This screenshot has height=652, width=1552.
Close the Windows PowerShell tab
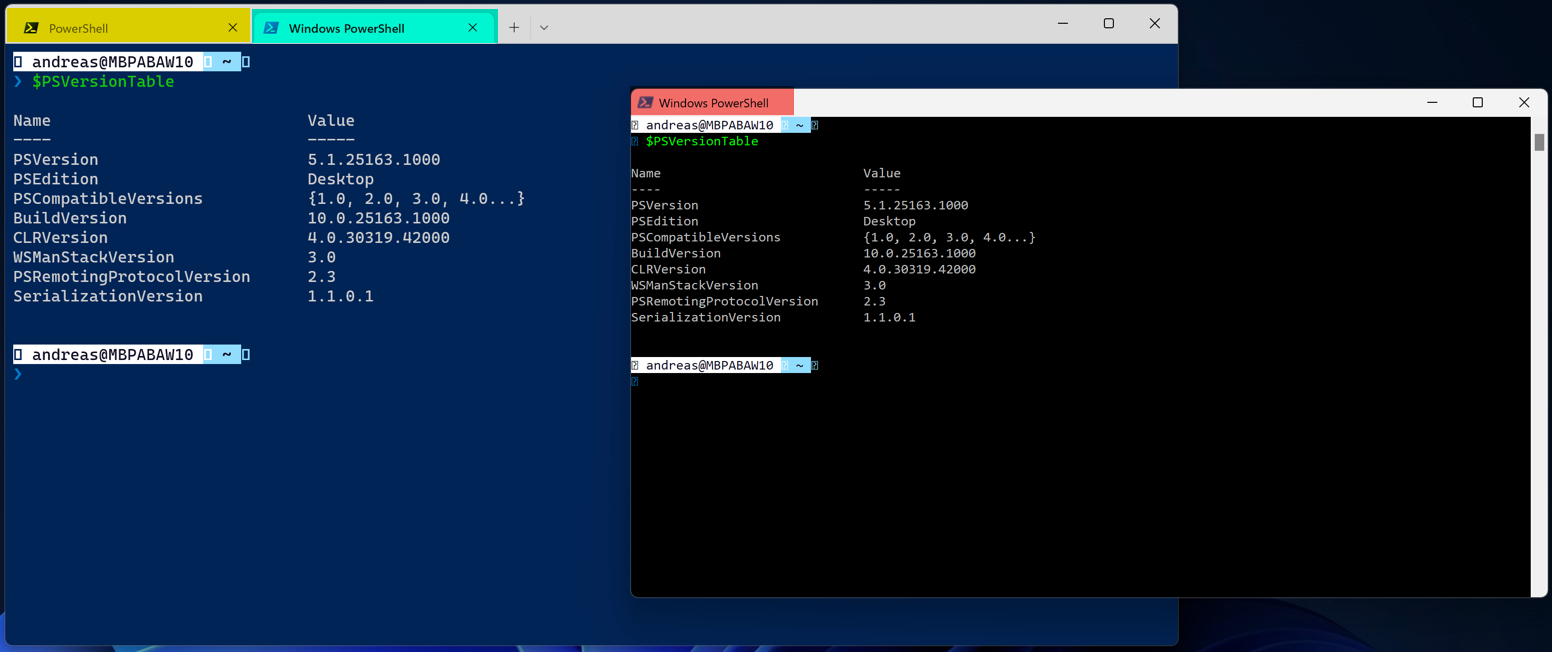472,27
